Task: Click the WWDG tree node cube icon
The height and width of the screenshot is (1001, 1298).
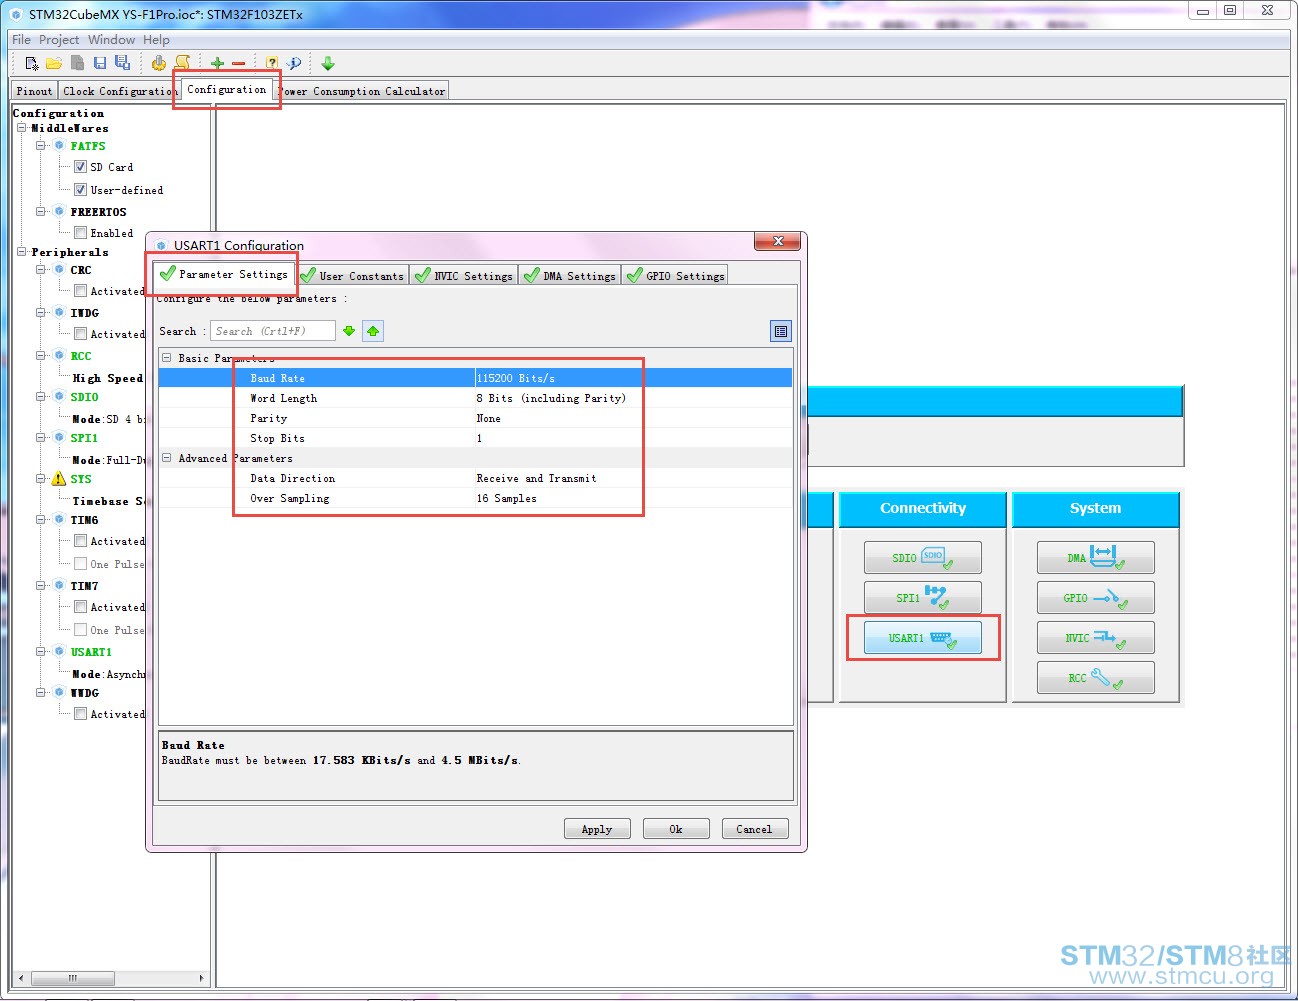Action: pyautogui.click(x=59, y=693)
